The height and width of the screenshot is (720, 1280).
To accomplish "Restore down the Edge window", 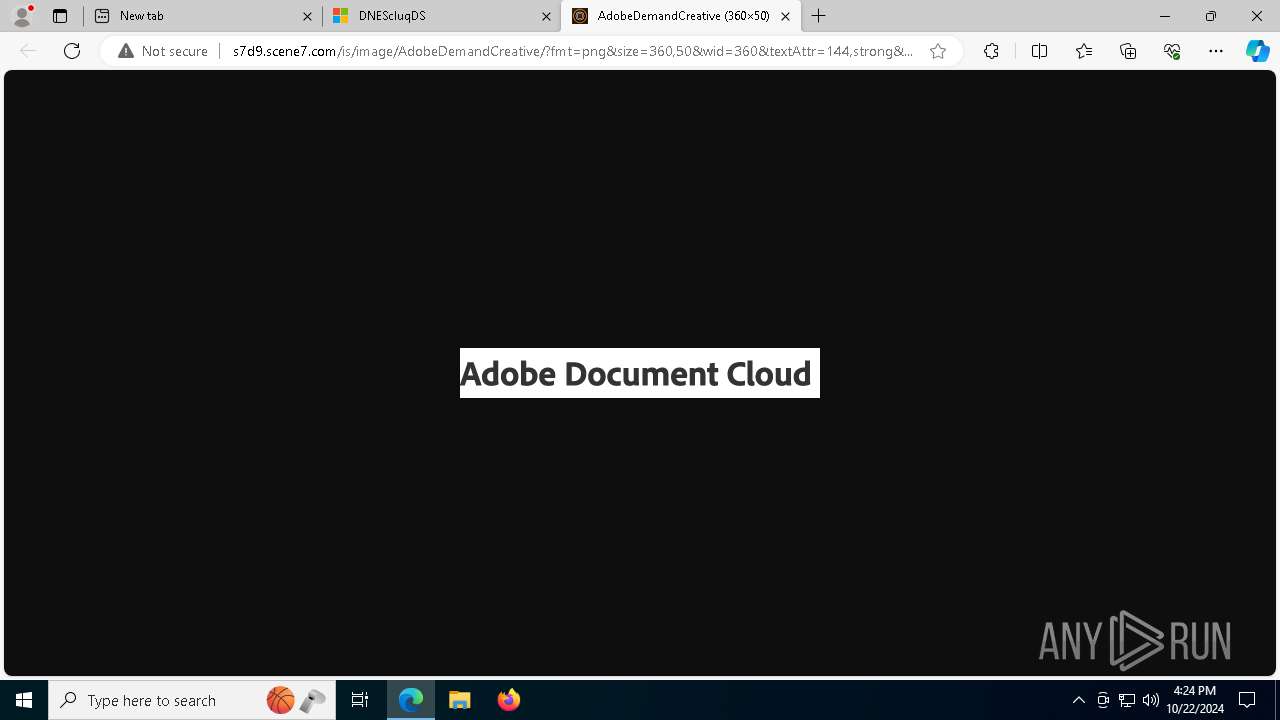I will [1211, 16].
